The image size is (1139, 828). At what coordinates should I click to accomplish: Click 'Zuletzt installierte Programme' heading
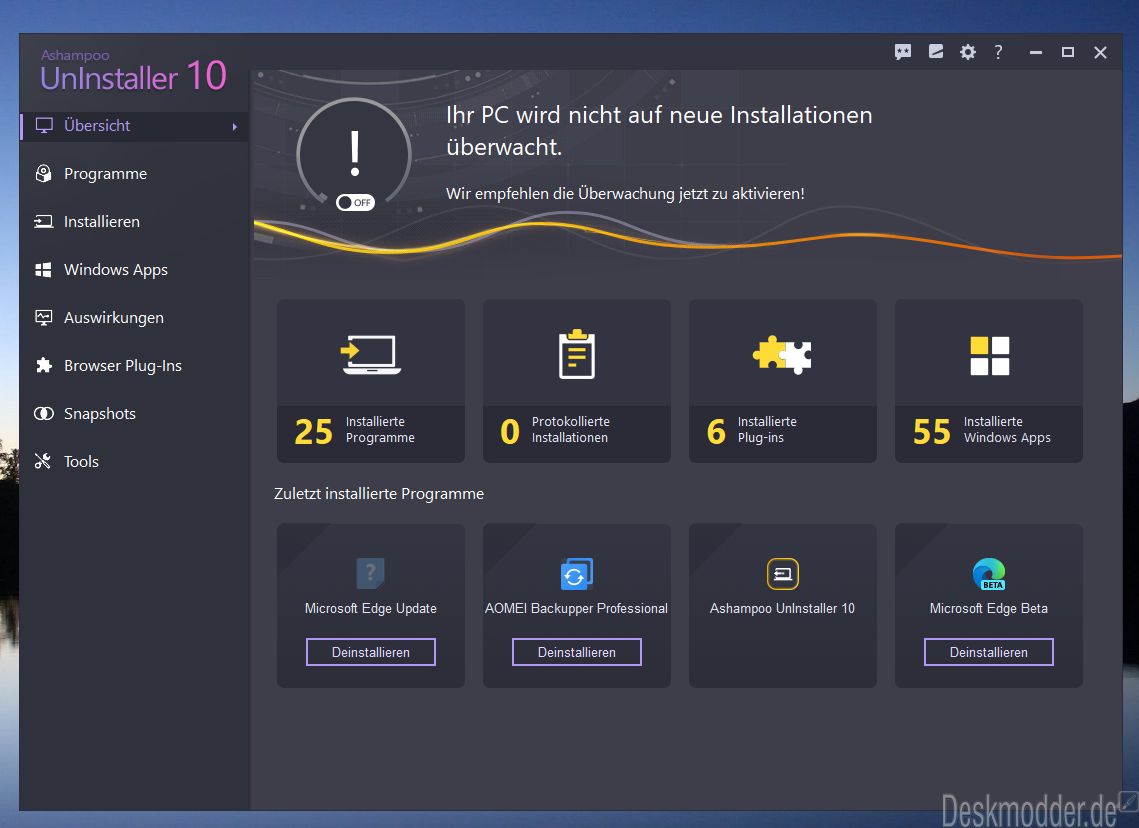(x=378, y=494)
